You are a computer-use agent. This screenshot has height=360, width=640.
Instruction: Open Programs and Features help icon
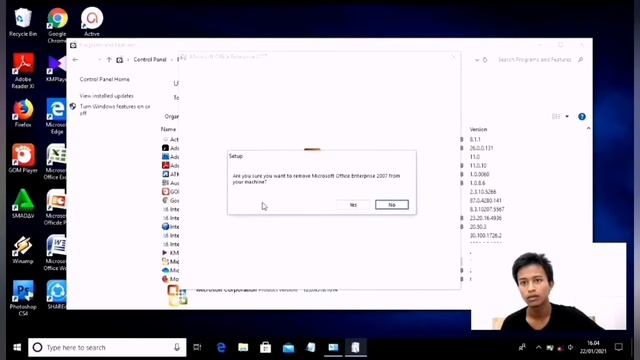(x=582, y=117)
